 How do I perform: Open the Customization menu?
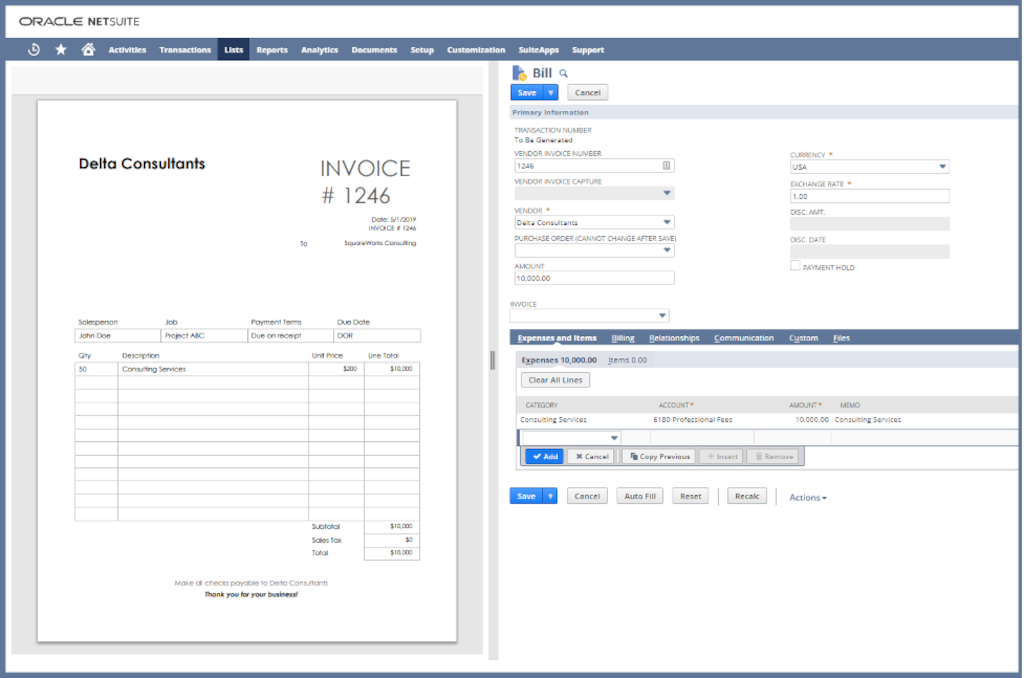pos(476,50)
